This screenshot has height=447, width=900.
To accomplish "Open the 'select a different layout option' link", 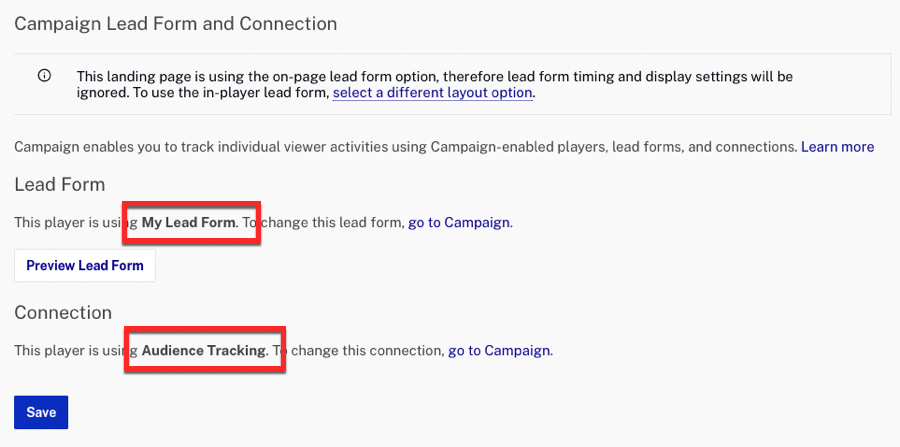I will 433,93.
